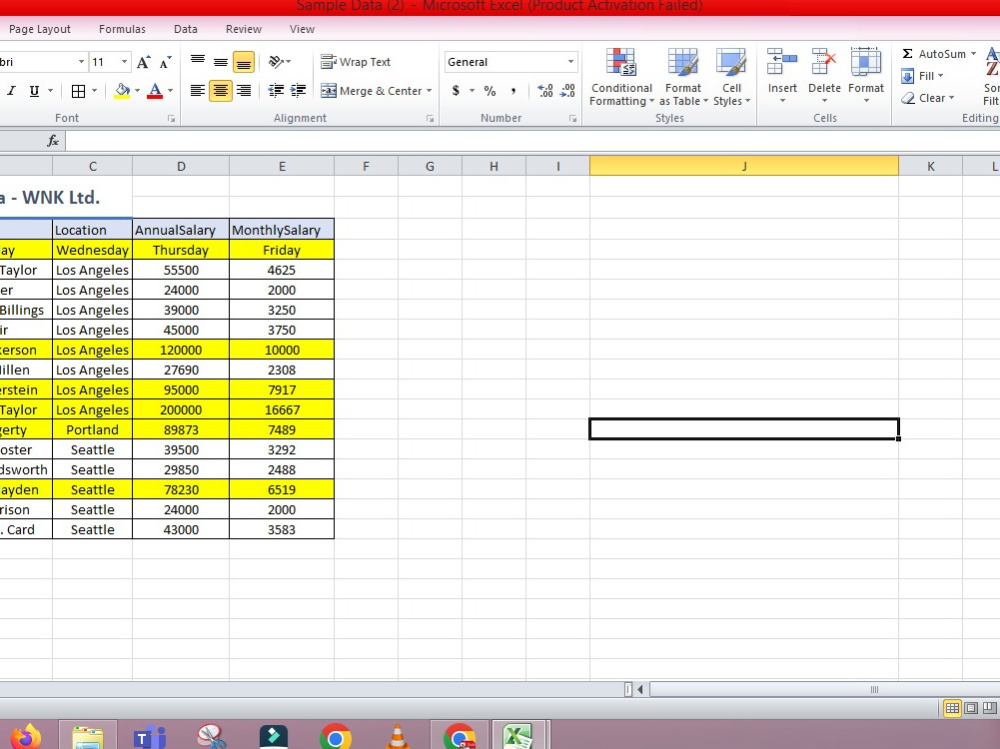Click Decrease Indent icon
This screenshot has height=749, width=1000.
point(276,91)
